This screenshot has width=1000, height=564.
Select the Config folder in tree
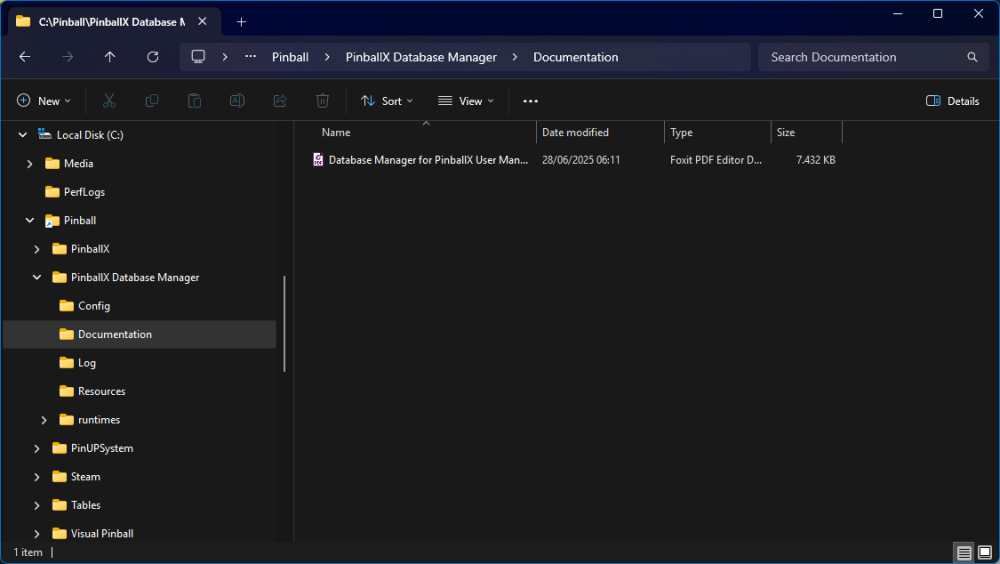pos(94,306)
